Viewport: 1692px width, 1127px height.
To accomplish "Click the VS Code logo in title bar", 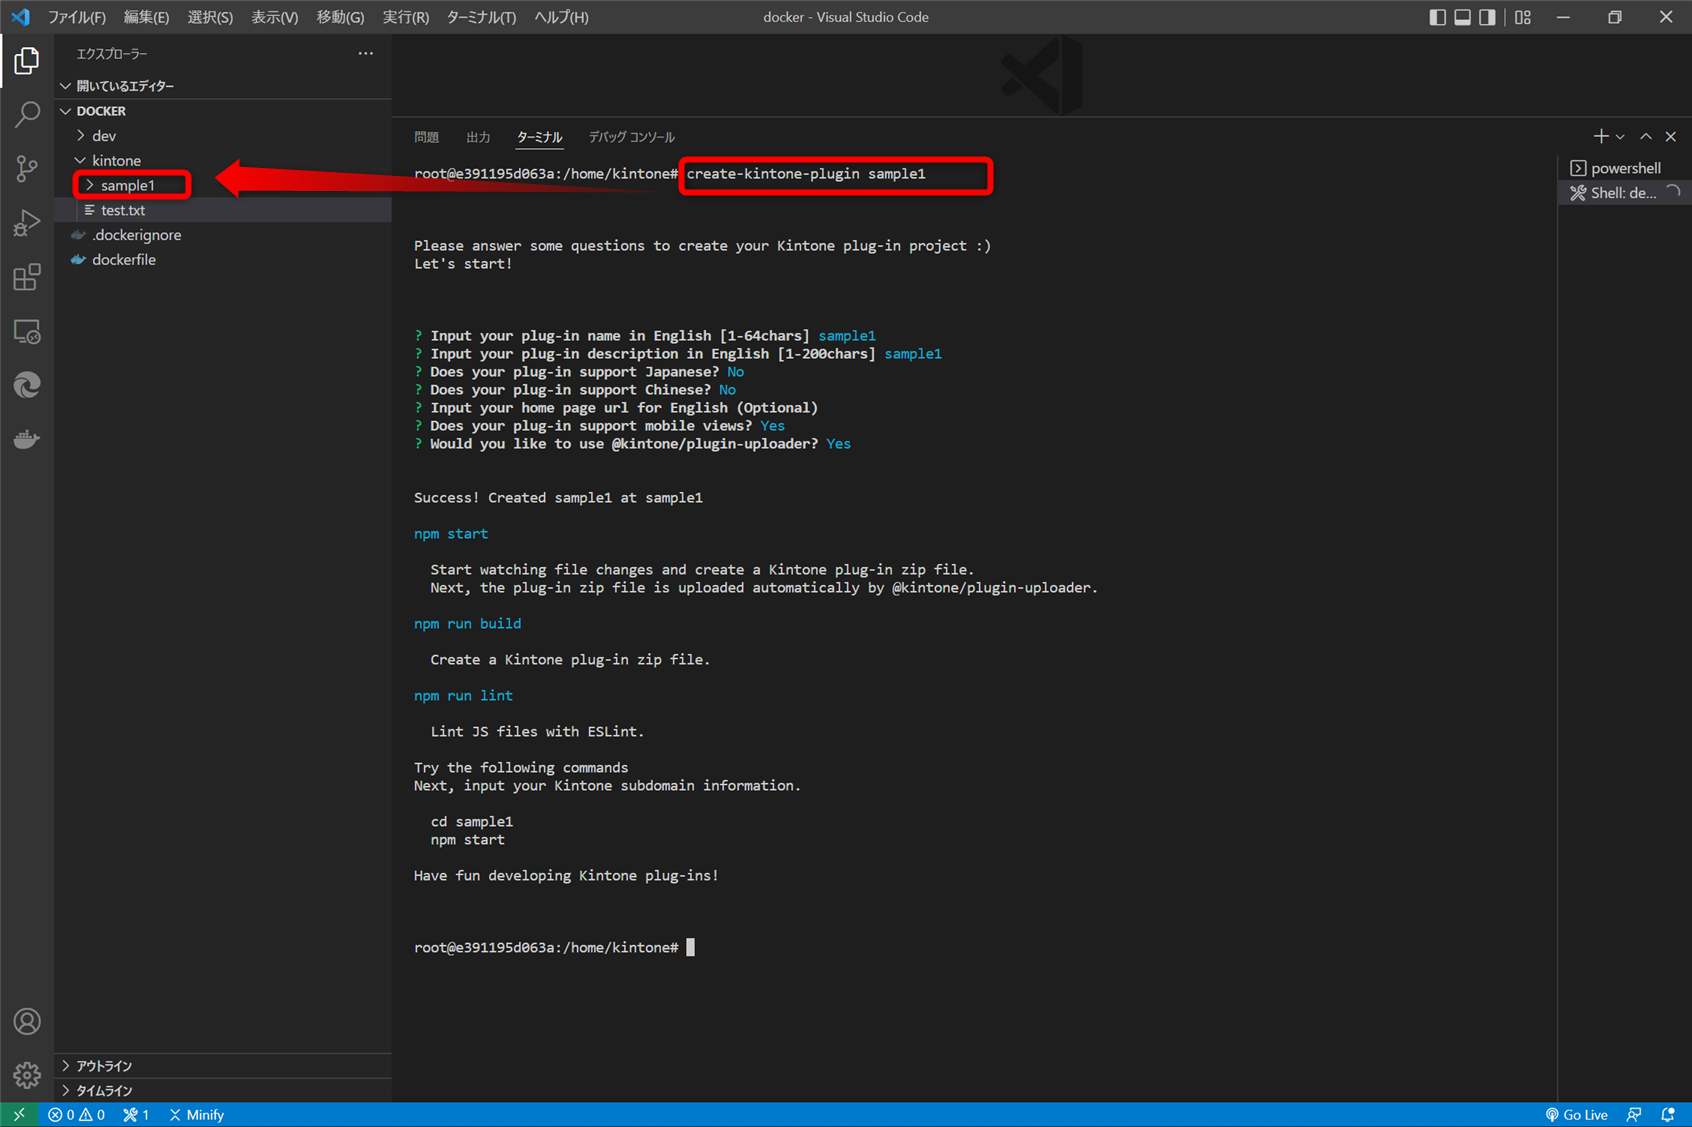I will coord(21,17).
